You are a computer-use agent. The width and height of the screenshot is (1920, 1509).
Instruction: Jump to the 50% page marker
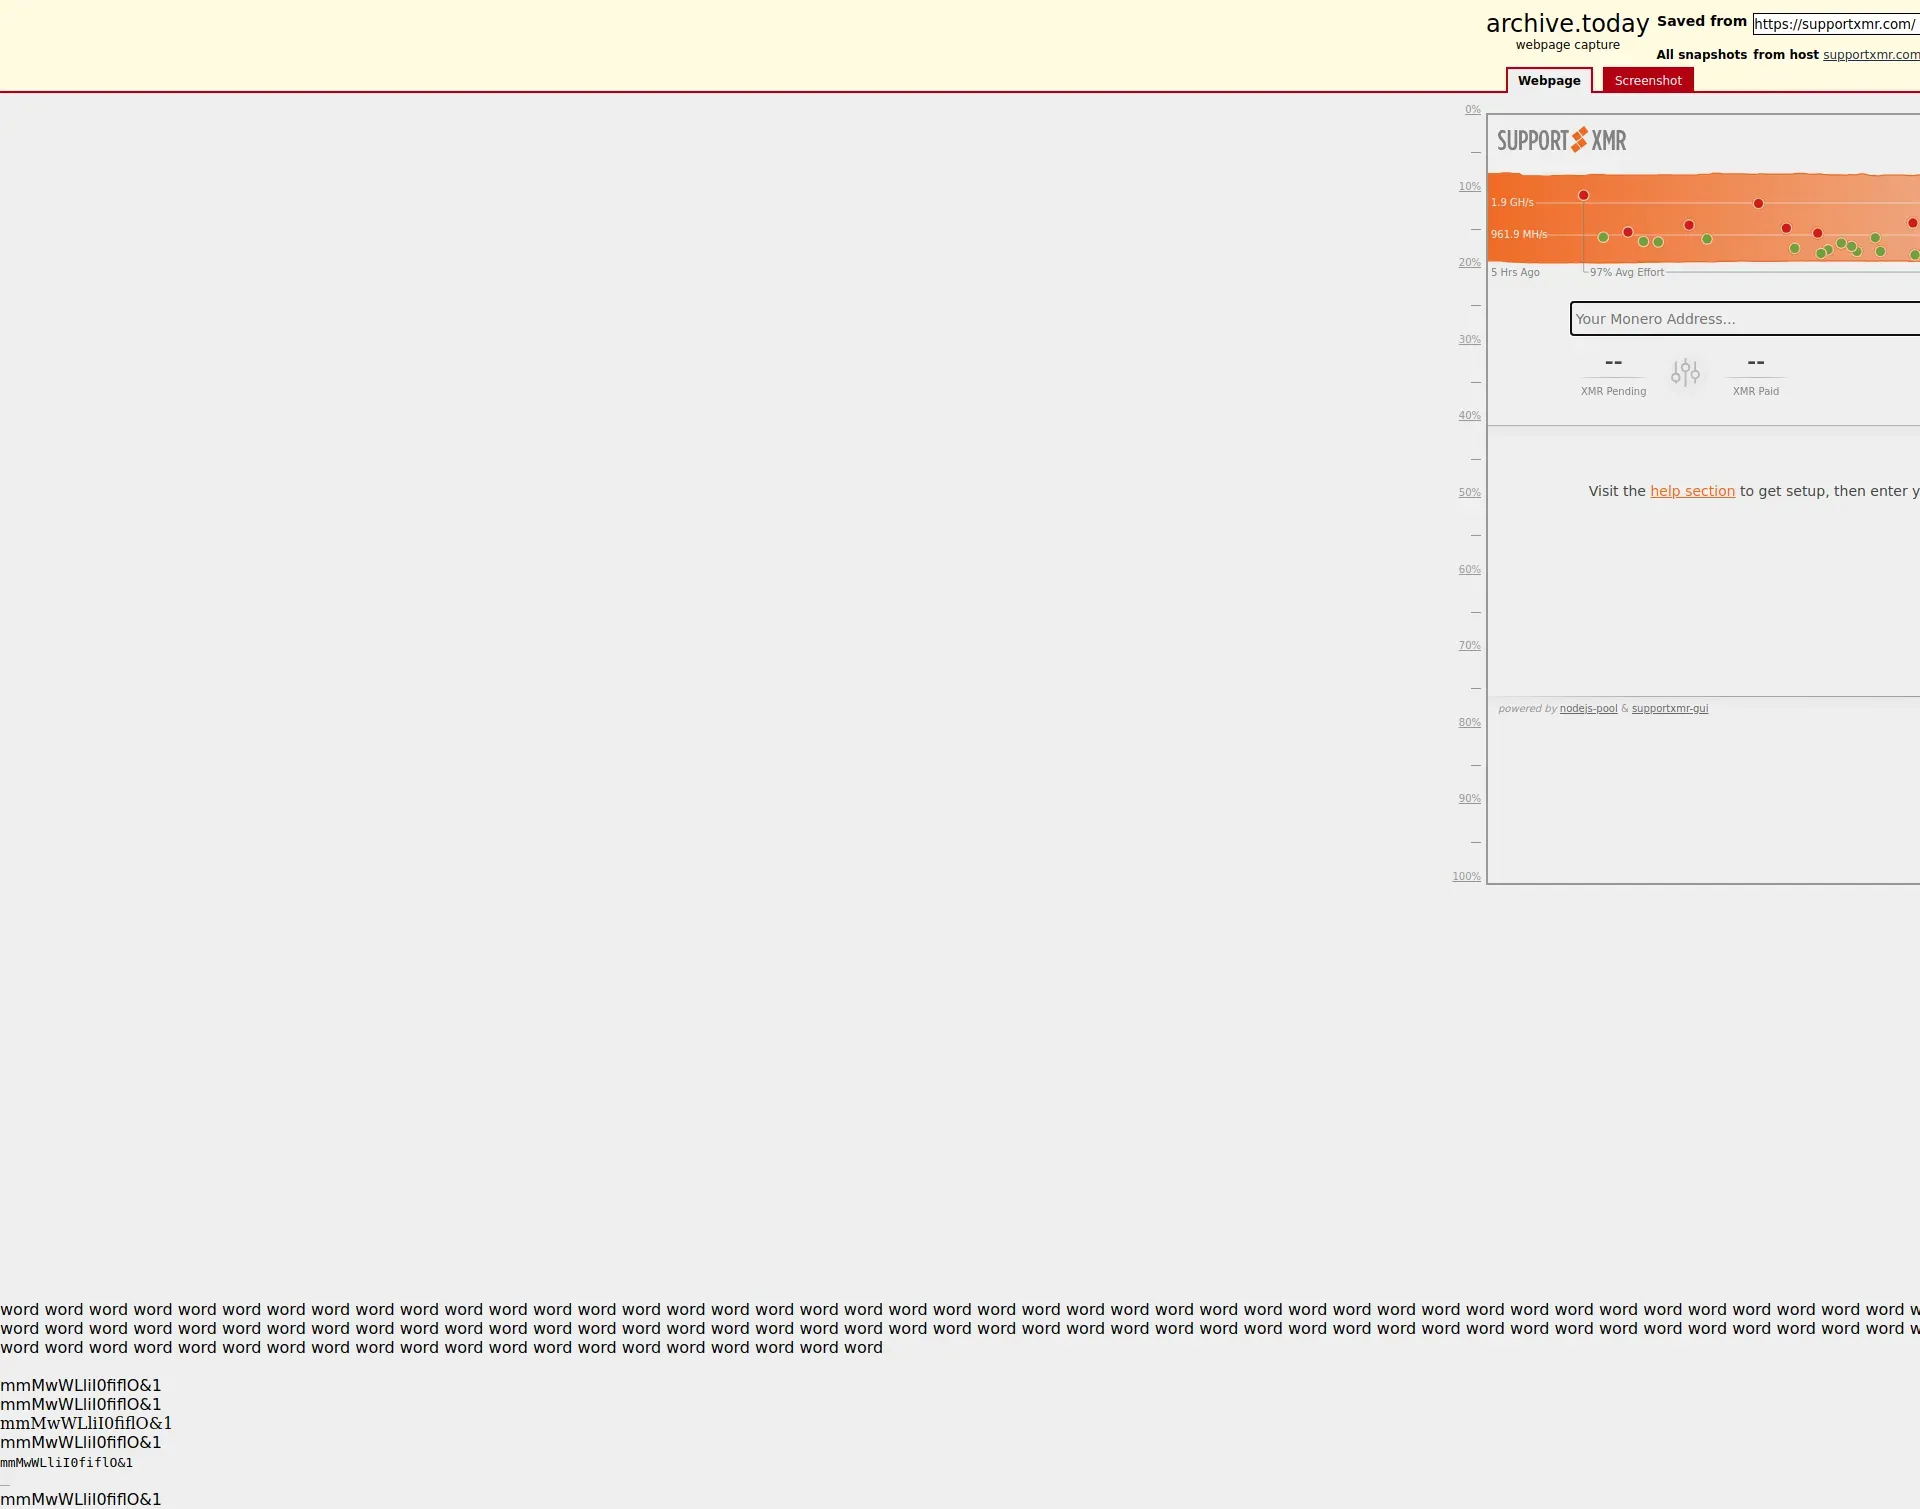point(1469,493)
